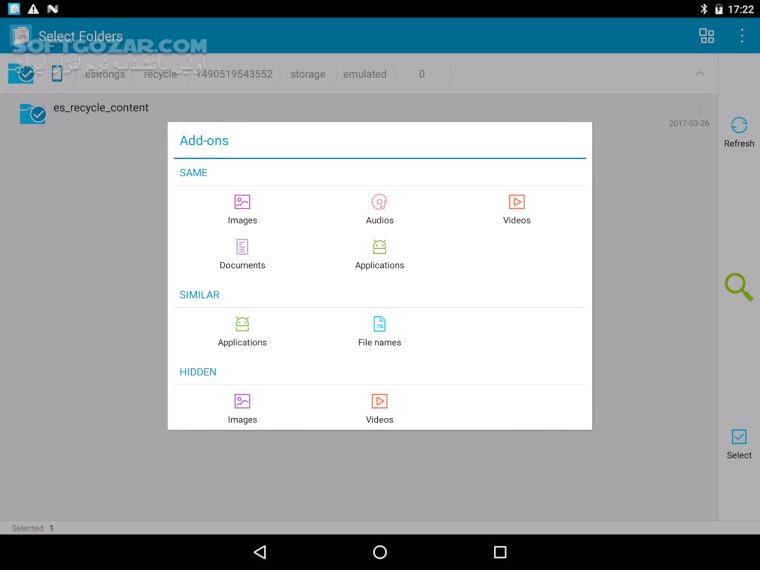This screenshot has height=570, width=760.
Task: Open Images under SAME section
Action: pos(242,209)
